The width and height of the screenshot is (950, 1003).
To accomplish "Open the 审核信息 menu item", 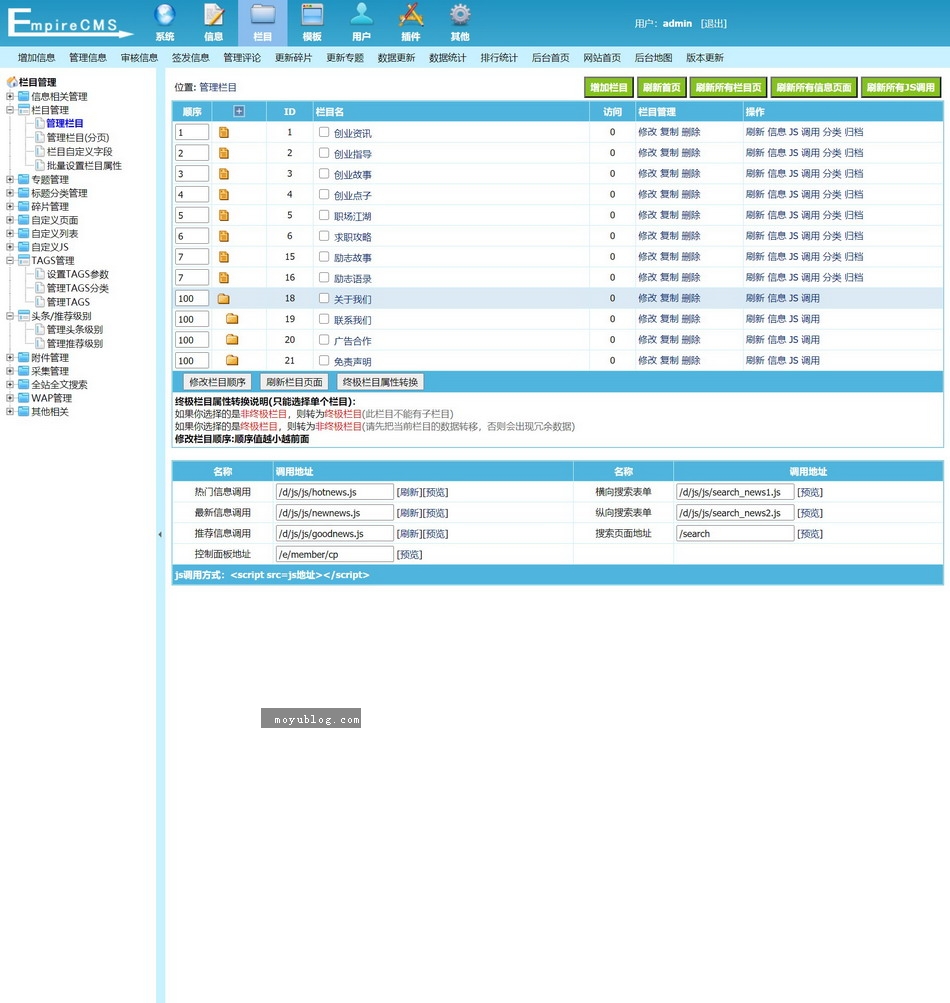I will 139,58.
